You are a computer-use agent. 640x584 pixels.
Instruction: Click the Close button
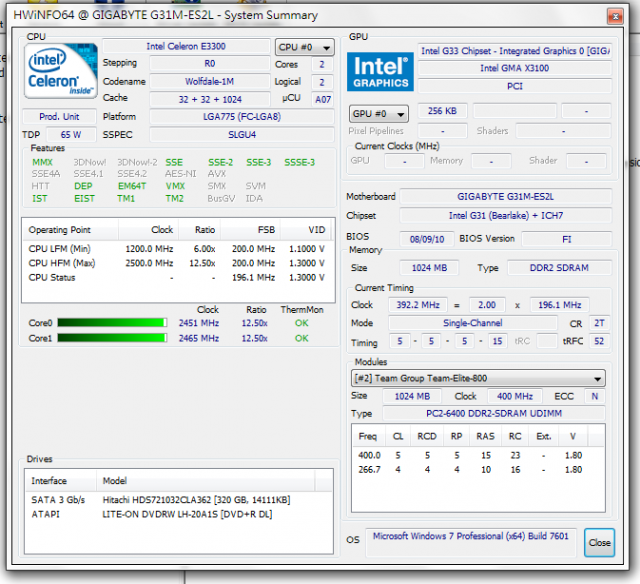(x=599, y=542)
